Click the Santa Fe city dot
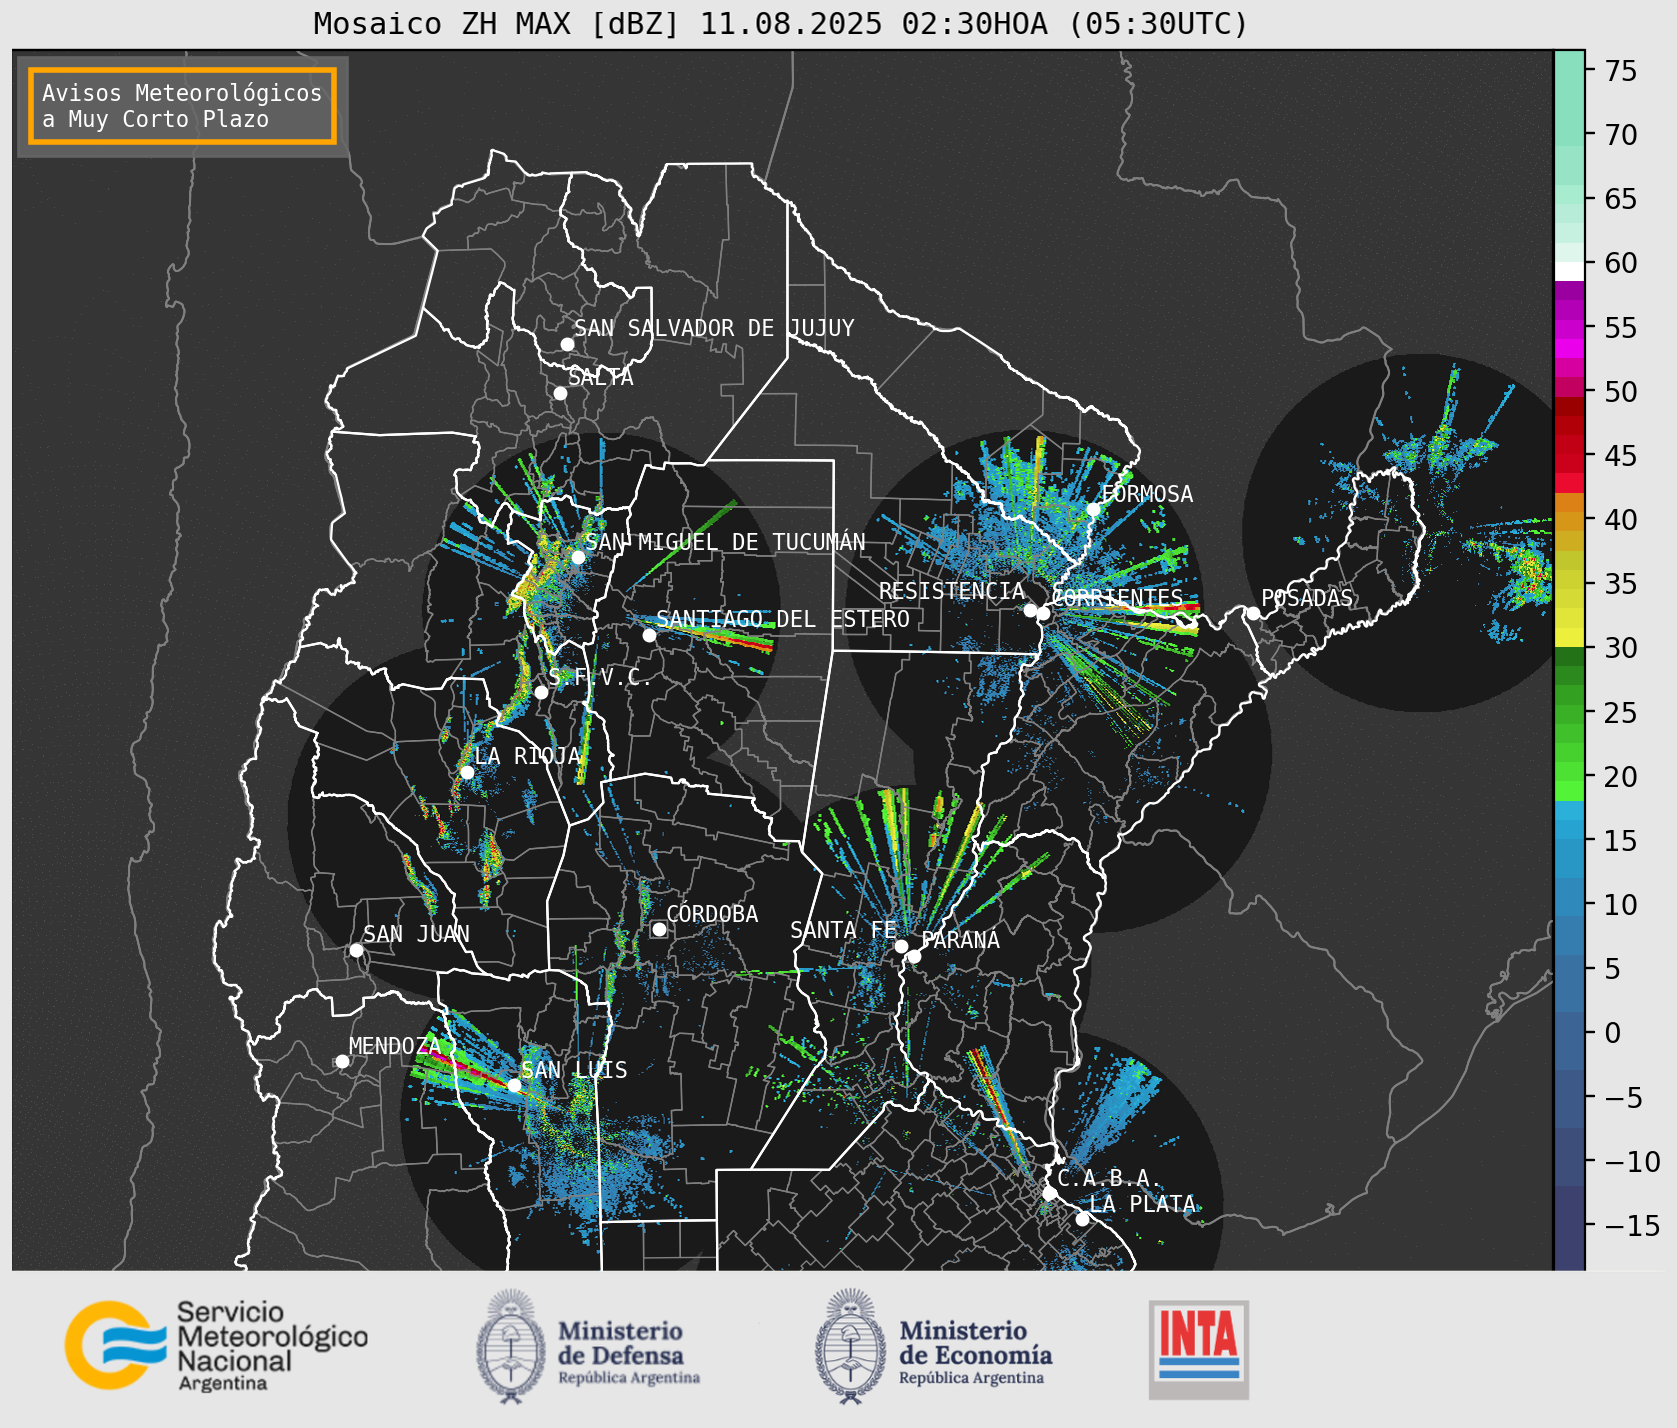This screenshot has width=1677, height=1428. pyautogui.click(x=901, y=946)
